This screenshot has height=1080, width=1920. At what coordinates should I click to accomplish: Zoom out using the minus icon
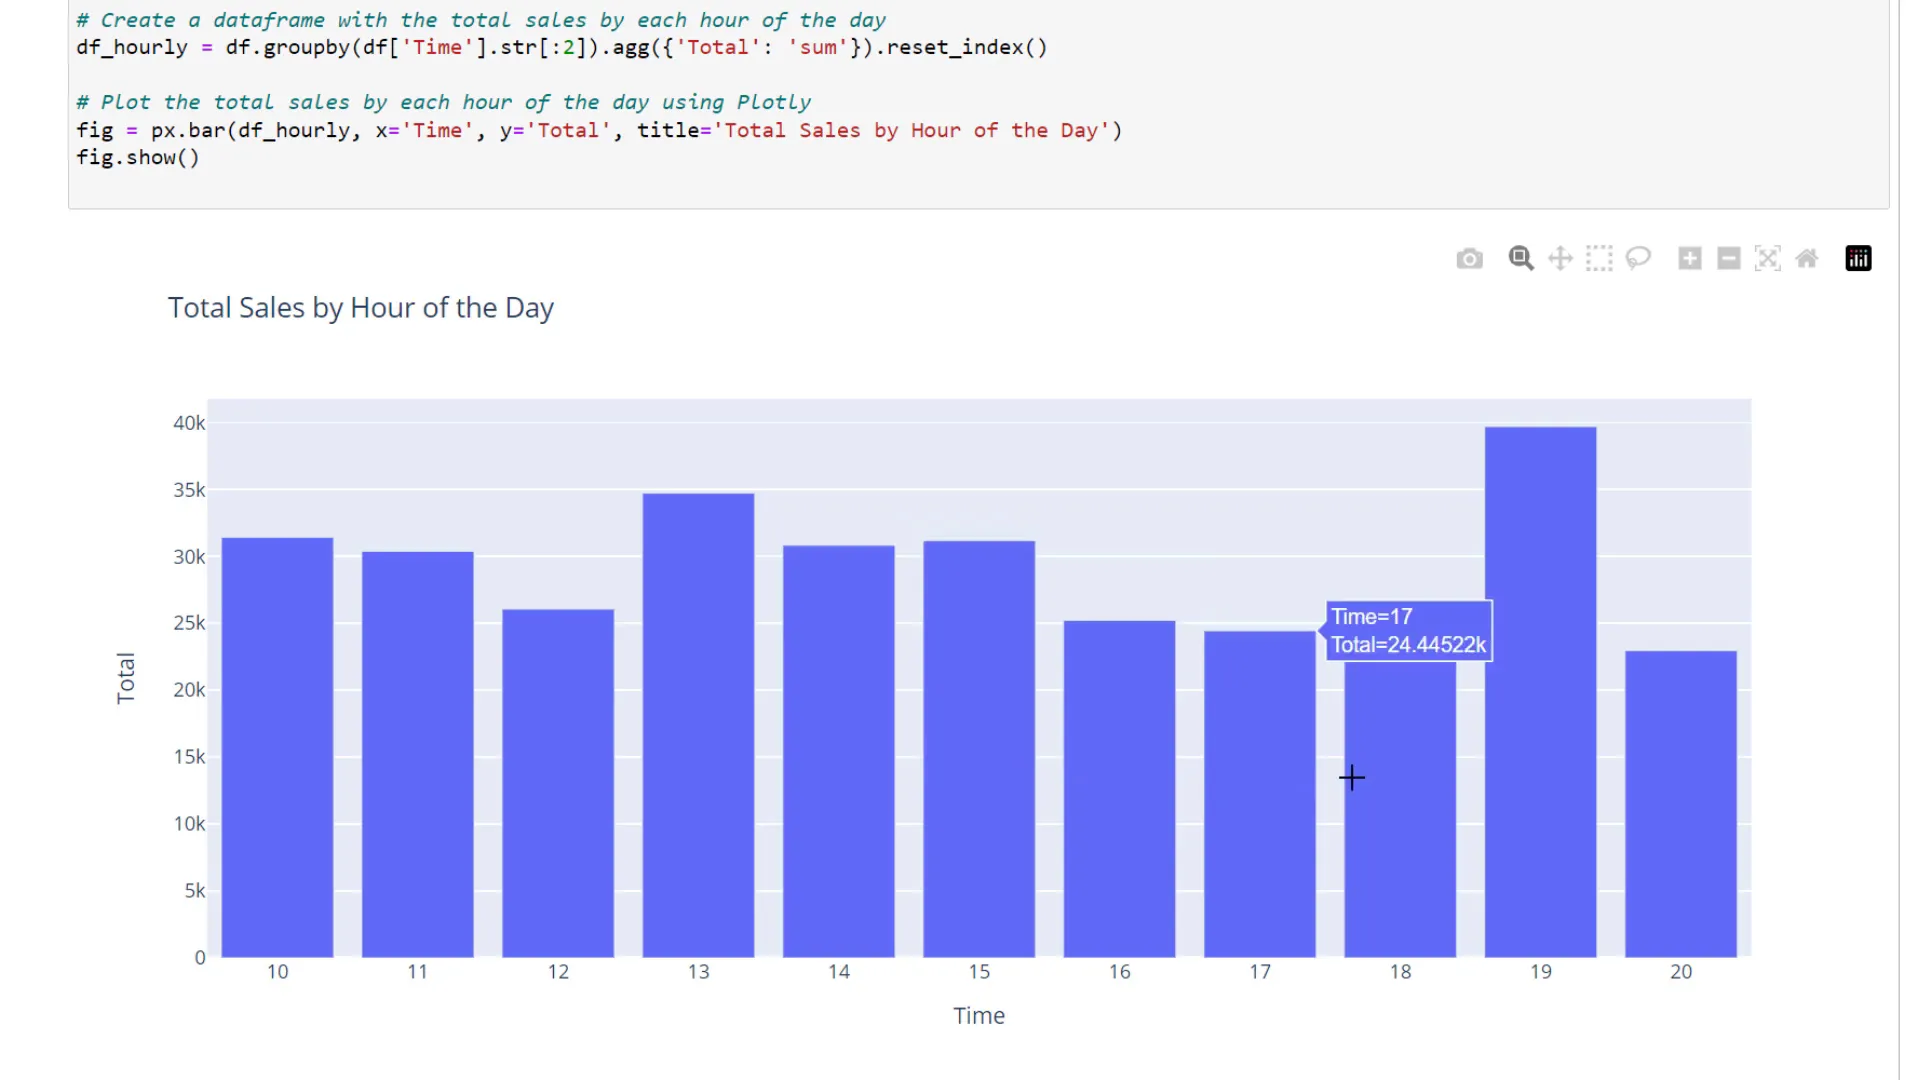click(x=1729, y=258)
